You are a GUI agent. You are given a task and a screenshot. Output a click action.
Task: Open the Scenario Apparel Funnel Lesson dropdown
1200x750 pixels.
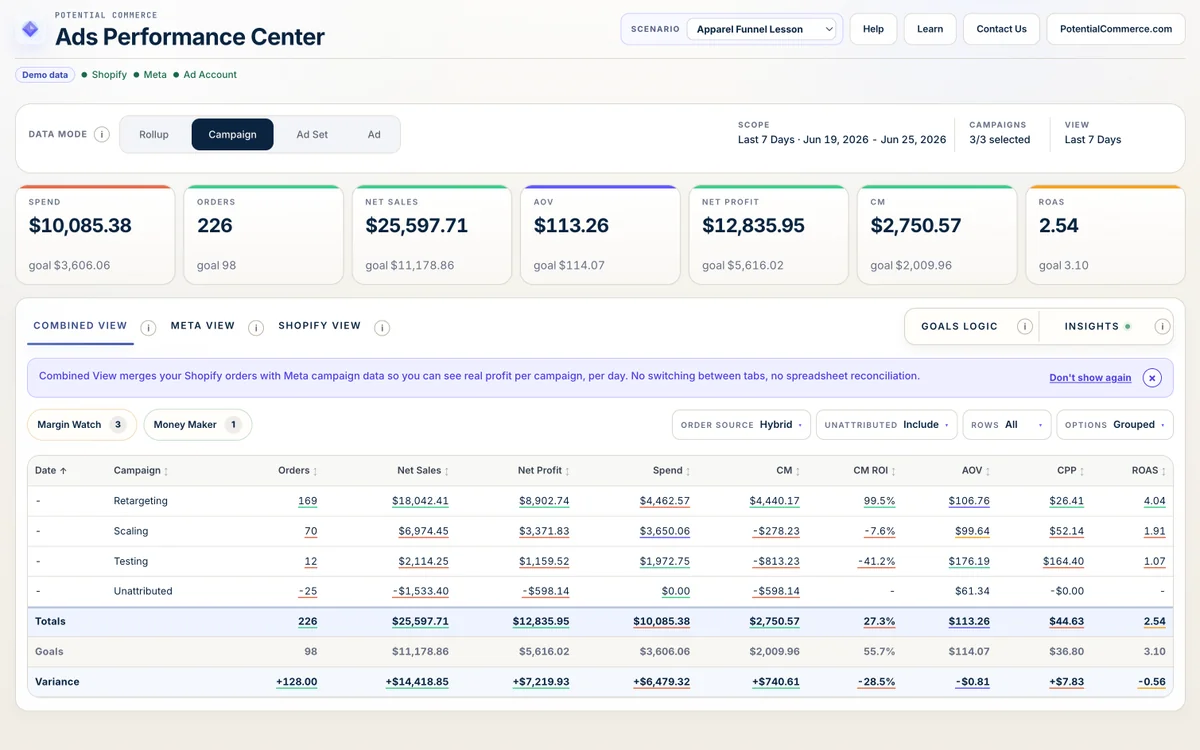click(x=761, y=29)
